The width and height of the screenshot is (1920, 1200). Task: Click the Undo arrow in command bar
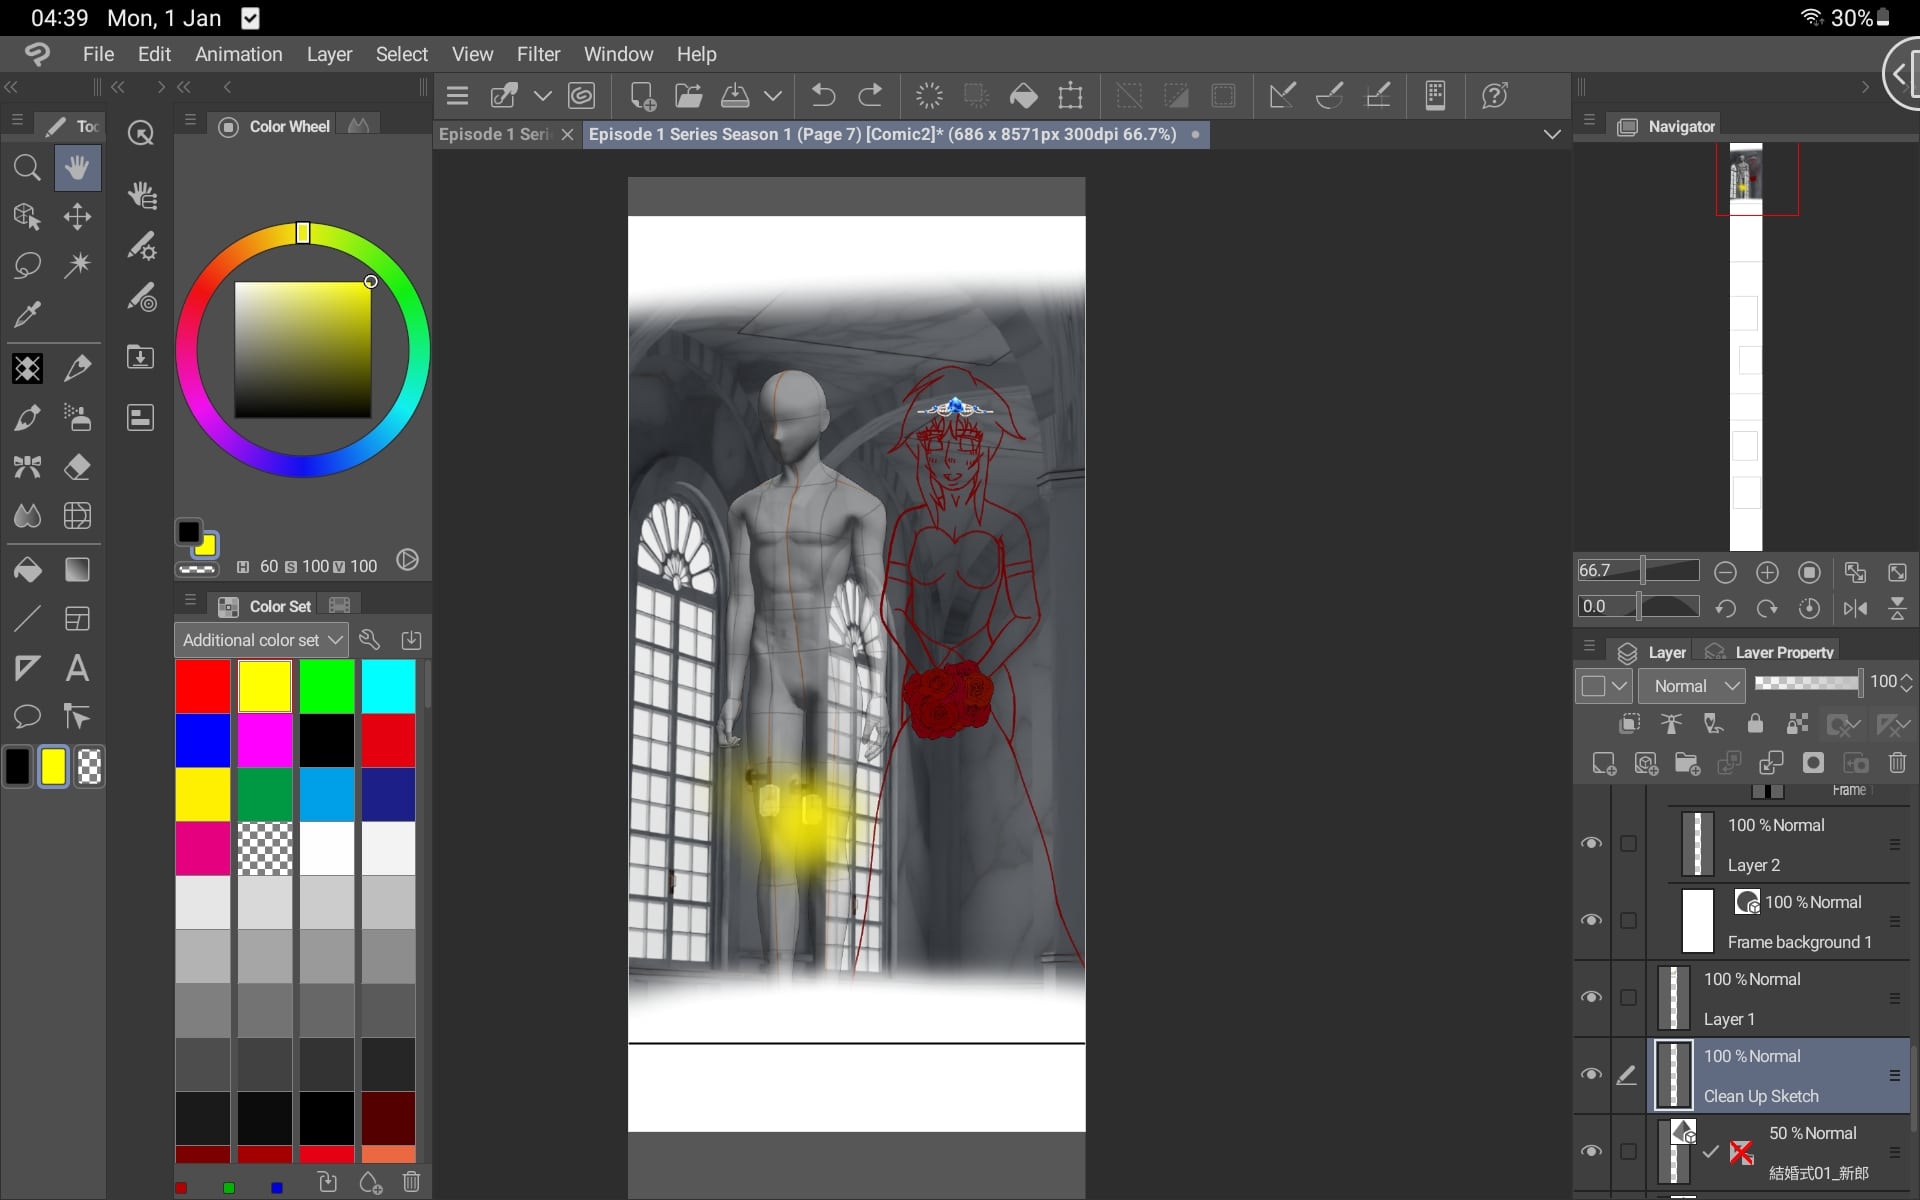point(823,96)
